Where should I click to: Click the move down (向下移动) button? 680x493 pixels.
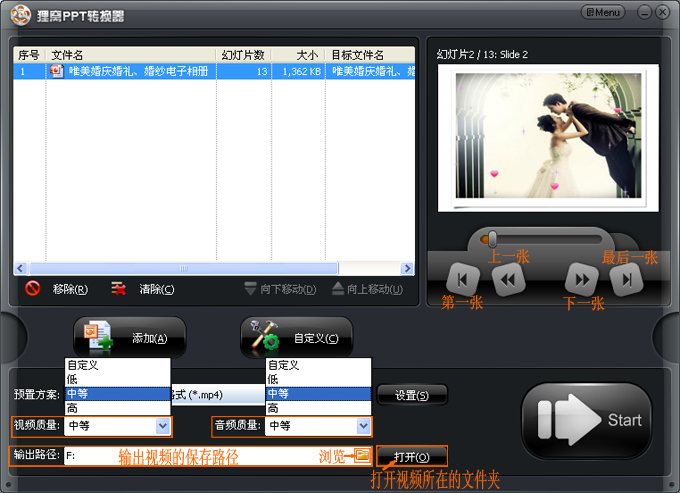click(280, 289)
